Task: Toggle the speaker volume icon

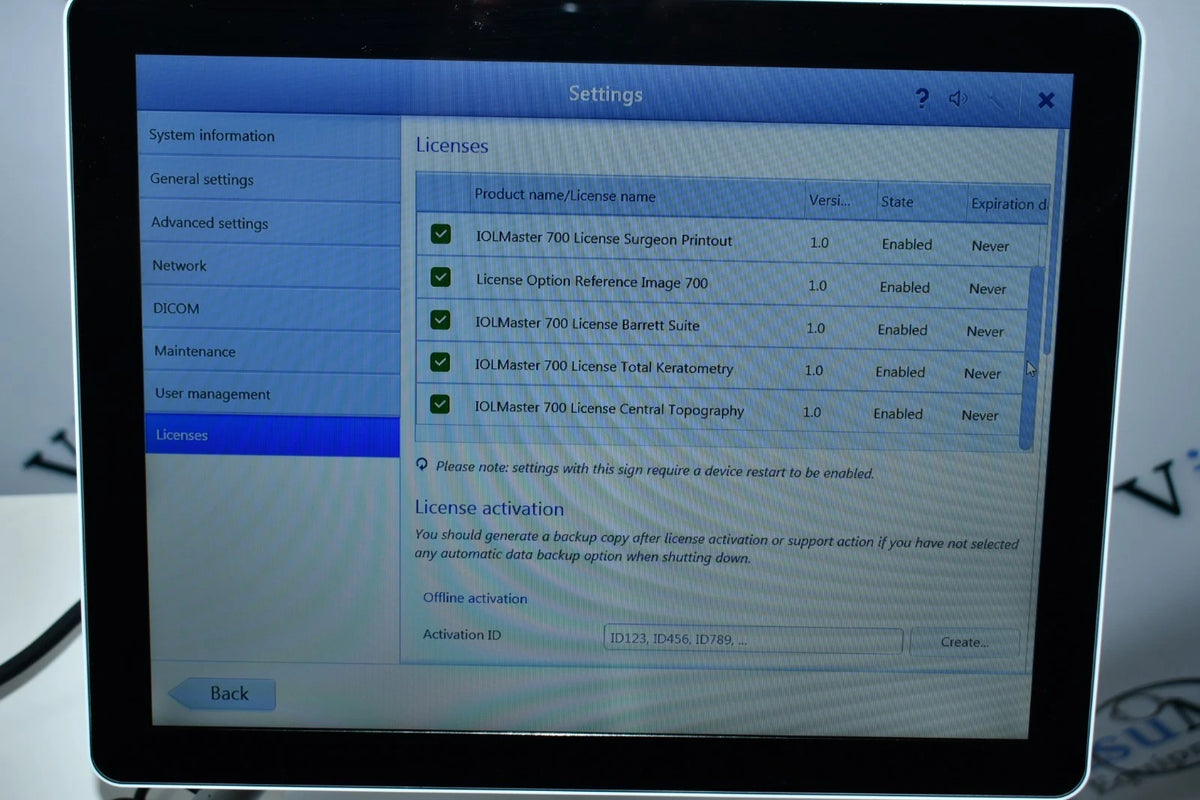Action: [x=959, y=98]
